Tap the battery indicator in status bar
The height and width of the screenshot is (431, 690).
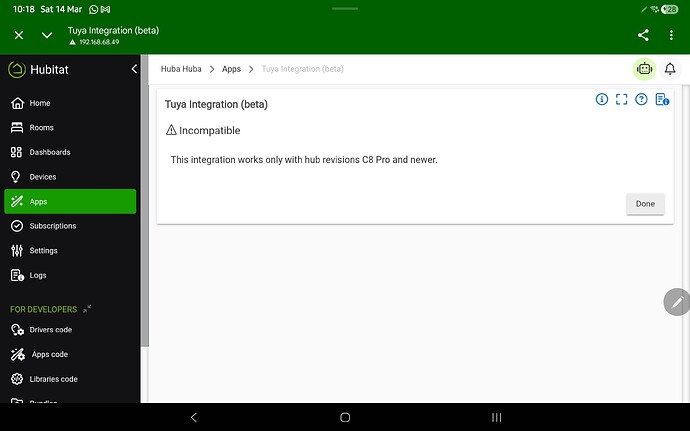669,9
